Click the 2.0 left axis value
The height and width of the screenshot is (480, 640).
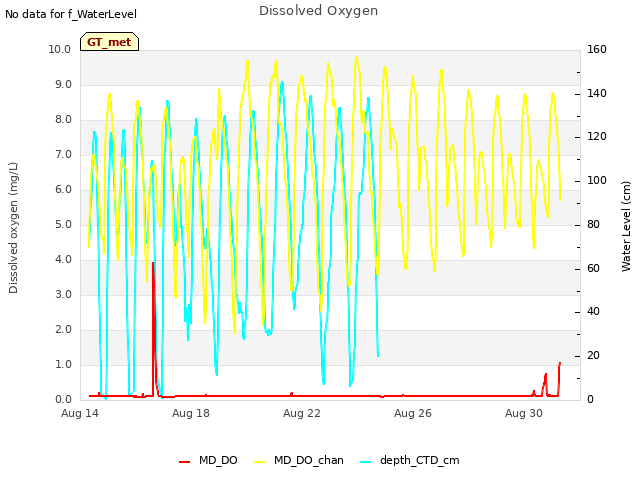point(63,330)
